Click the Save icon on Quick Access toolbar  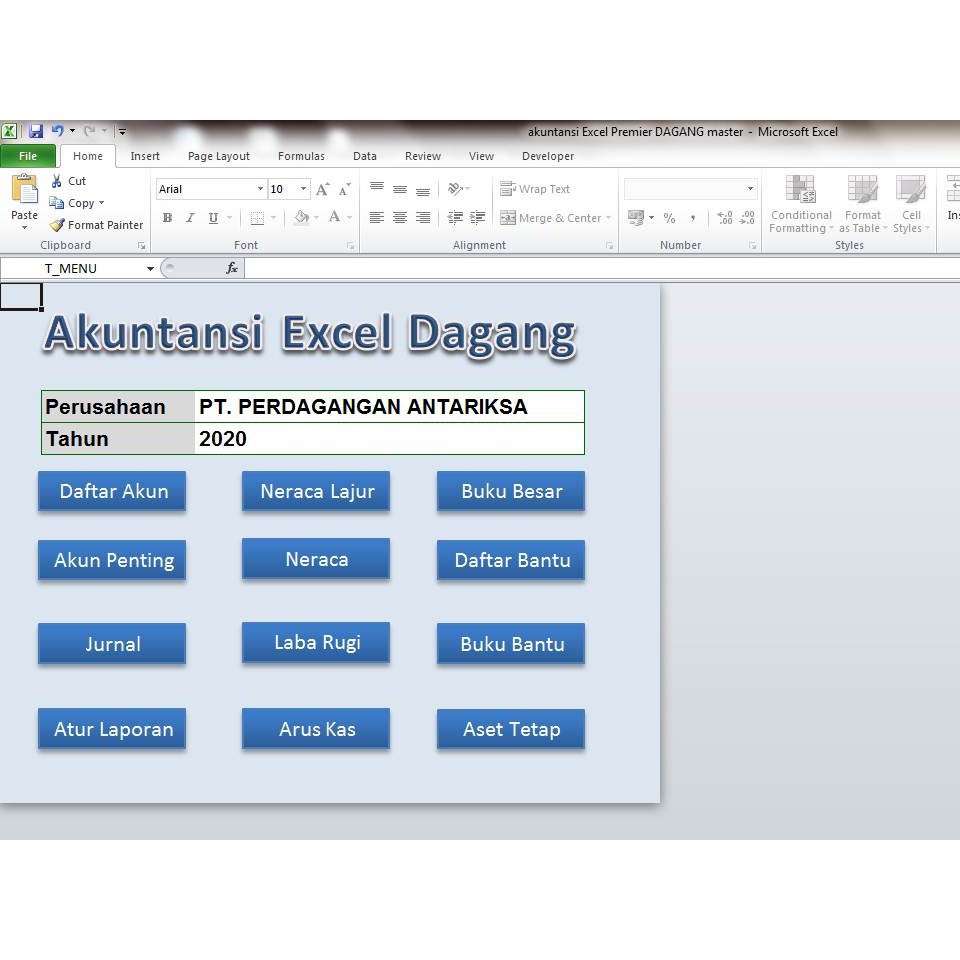(x=36, y=131)
